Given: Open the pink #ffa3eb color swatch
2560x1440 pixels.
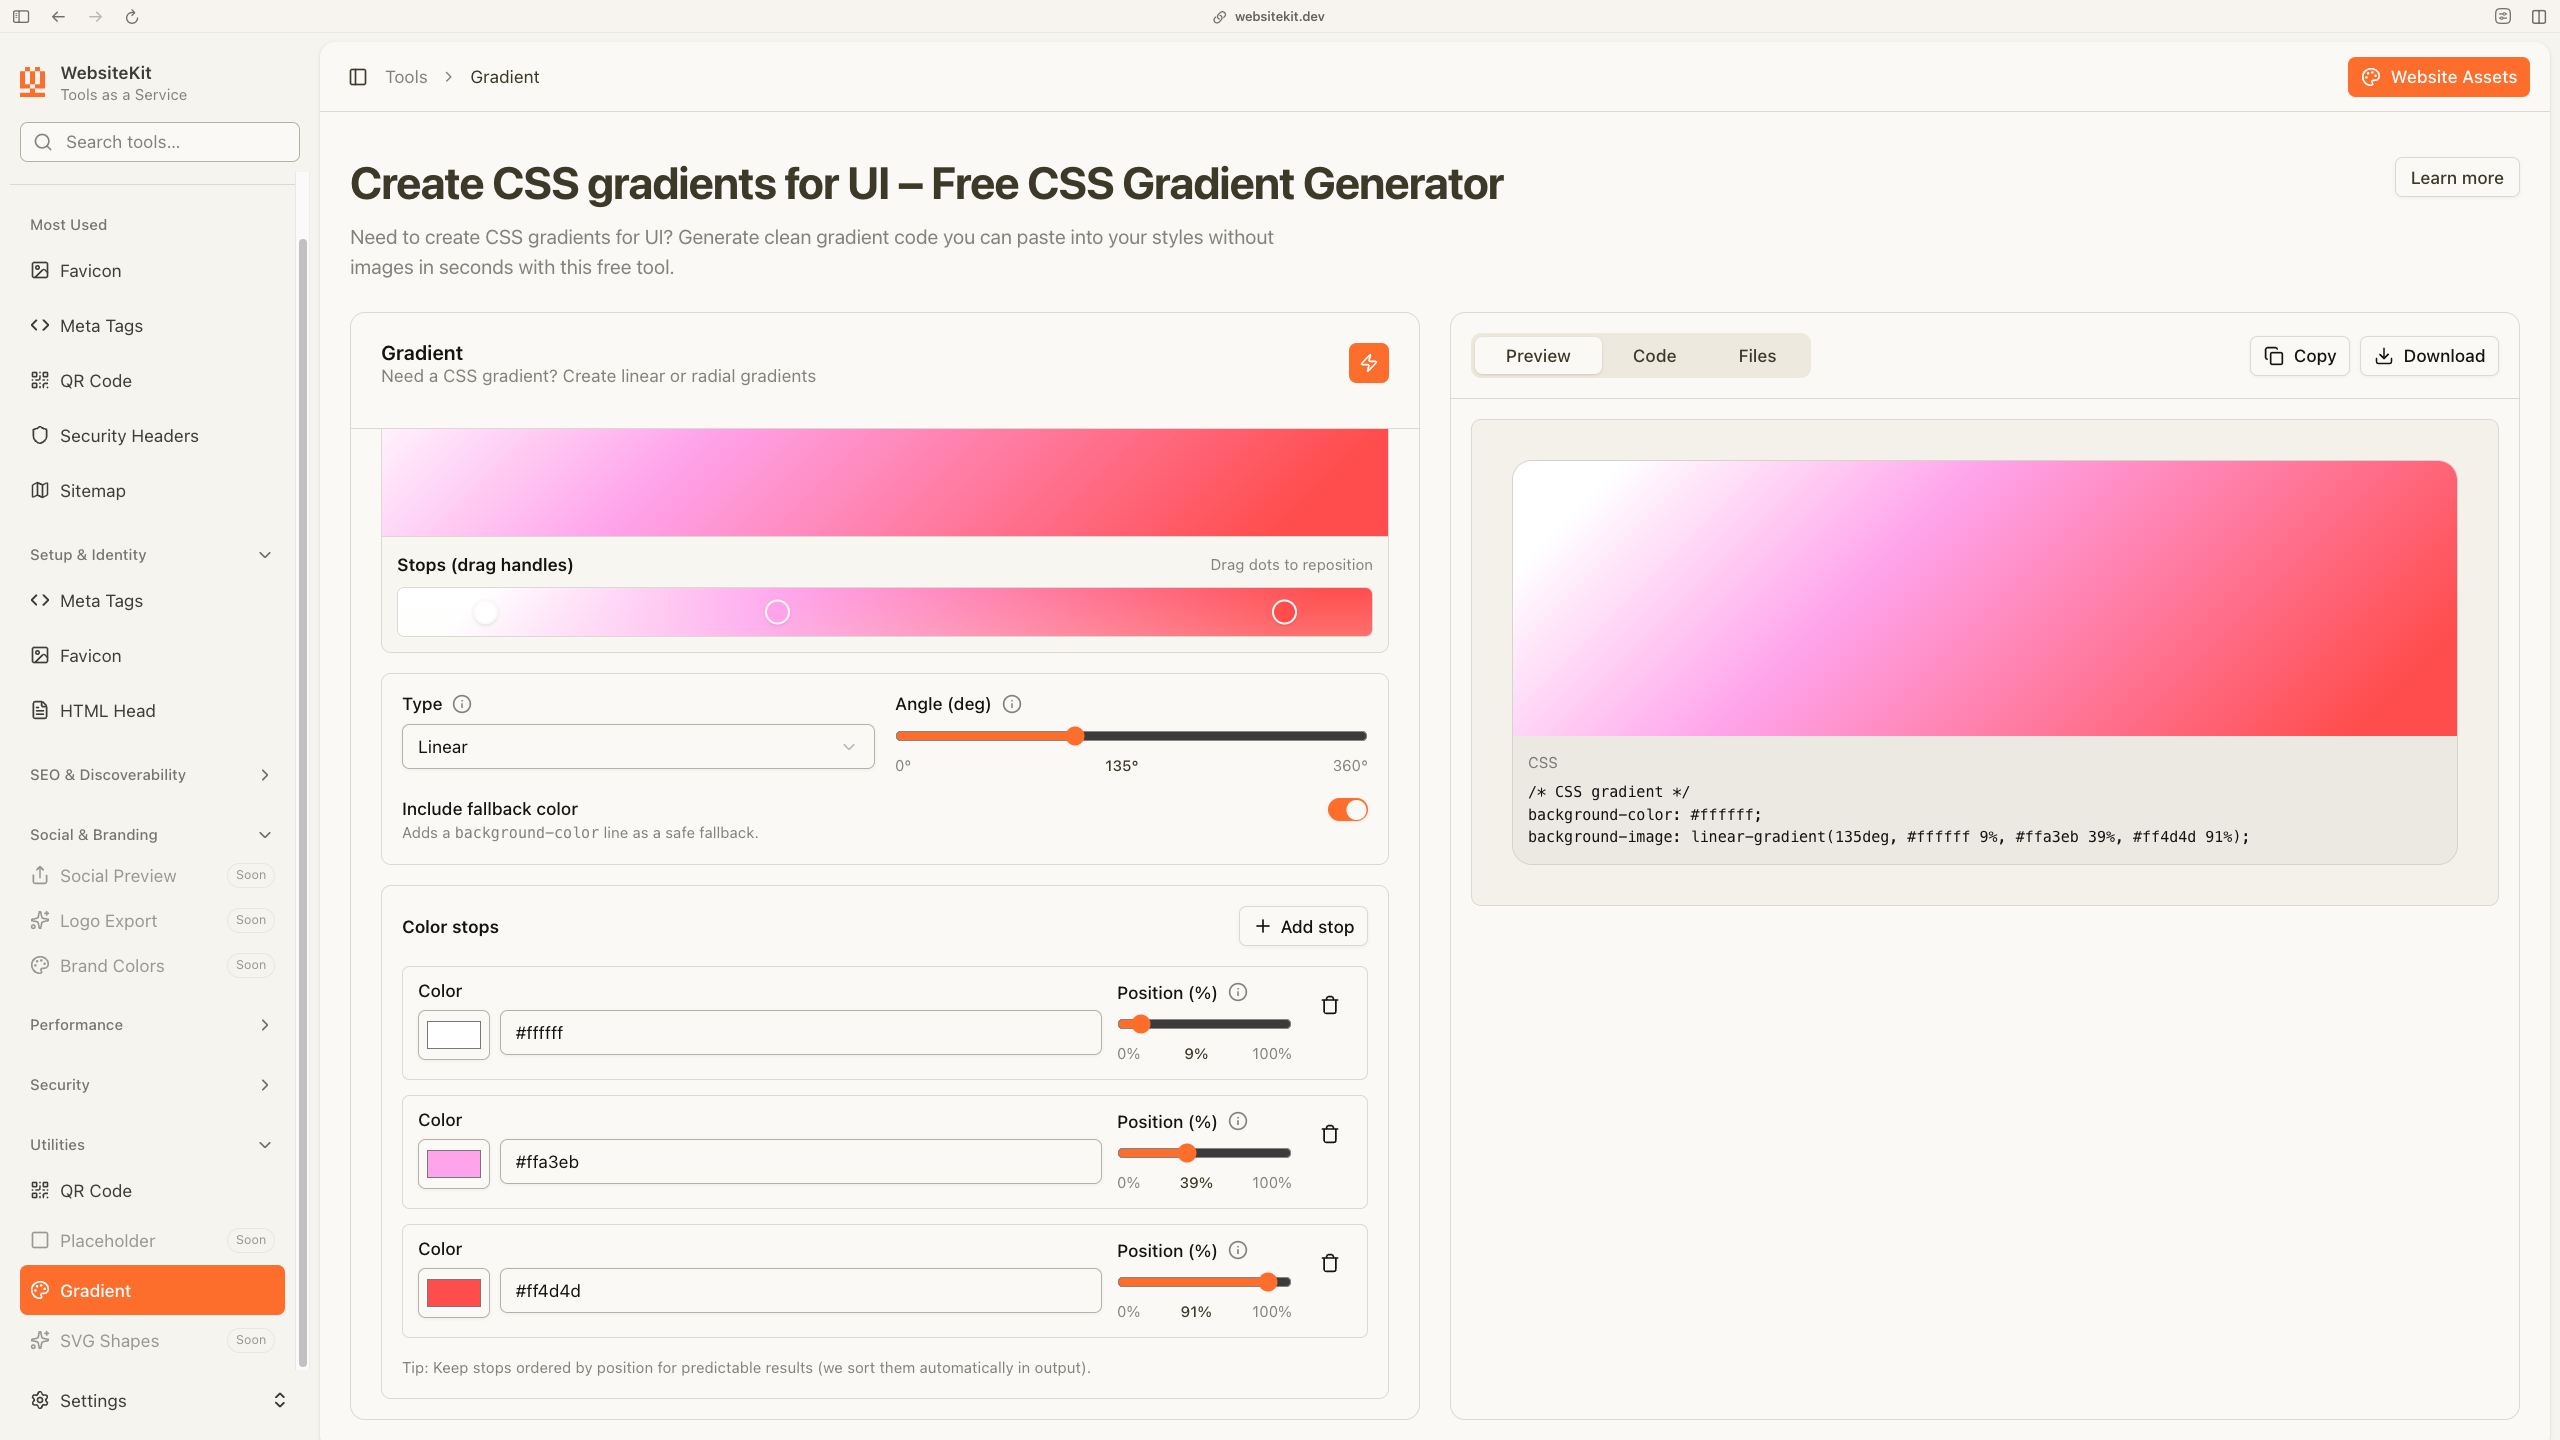Looking at the screenshot, I should (x=454, y=1164).
